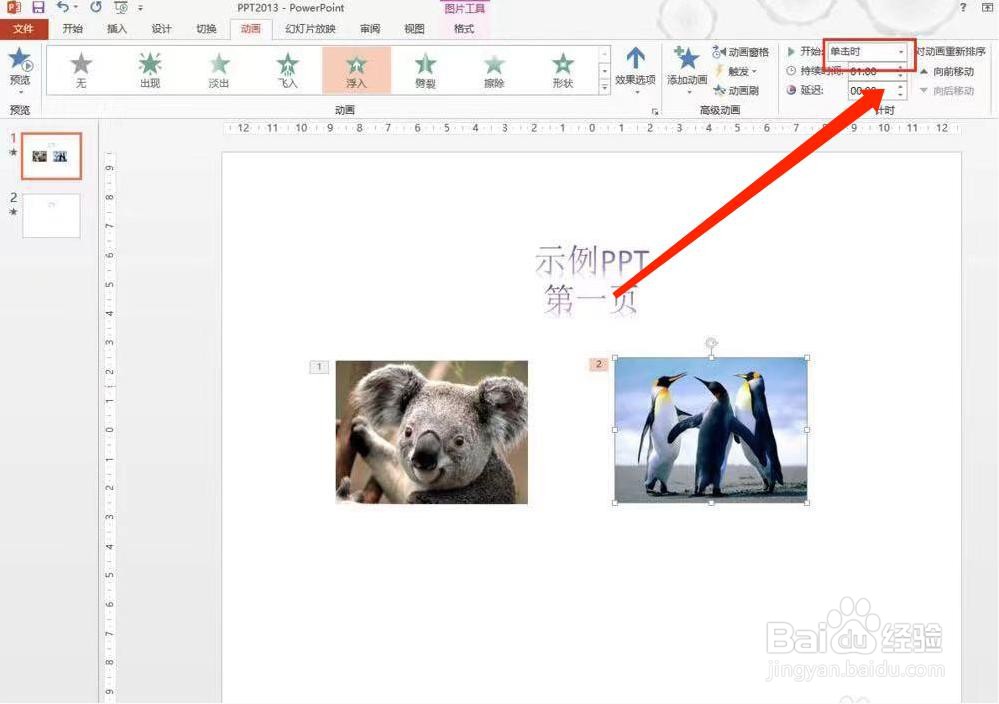The image size is (999, 704).
Task: Click the Undo arrow in quick access toolbar
Action: [62, 8]
